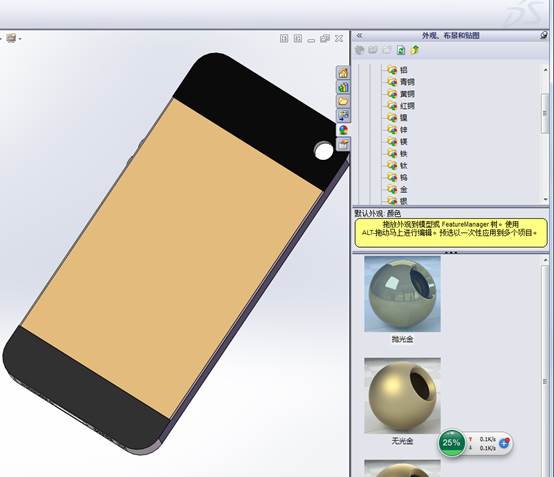Click the yellow up-one-level arrow icon
The height and width of the screenshot is (477, 554).
pos(415,50)
